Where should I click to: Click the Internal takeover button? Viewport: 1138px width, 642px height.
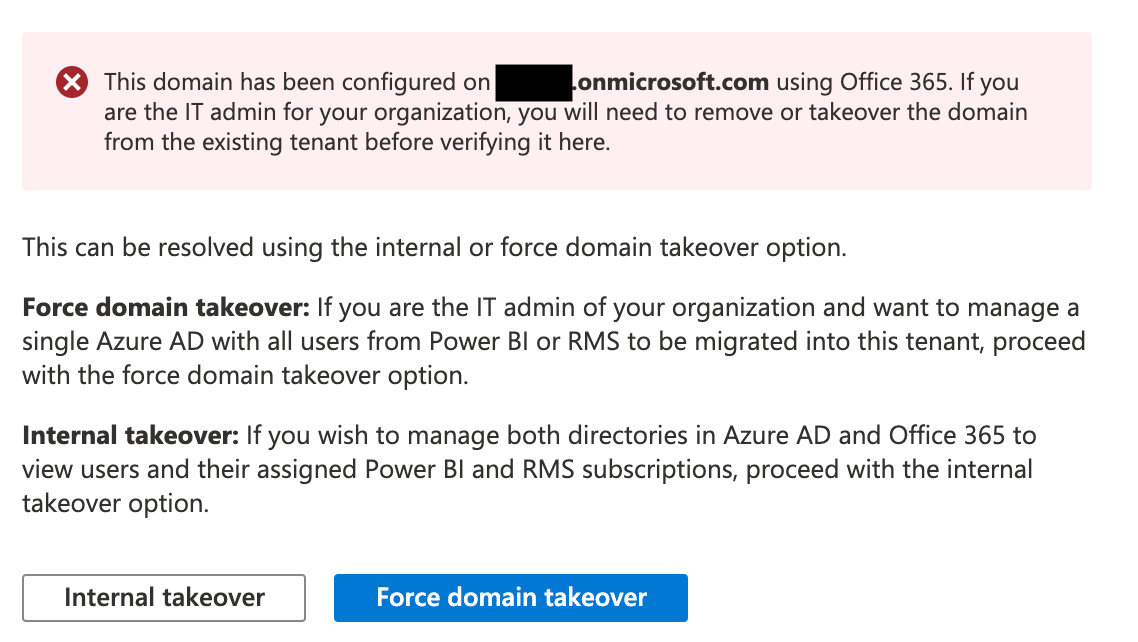coord(164,598)
